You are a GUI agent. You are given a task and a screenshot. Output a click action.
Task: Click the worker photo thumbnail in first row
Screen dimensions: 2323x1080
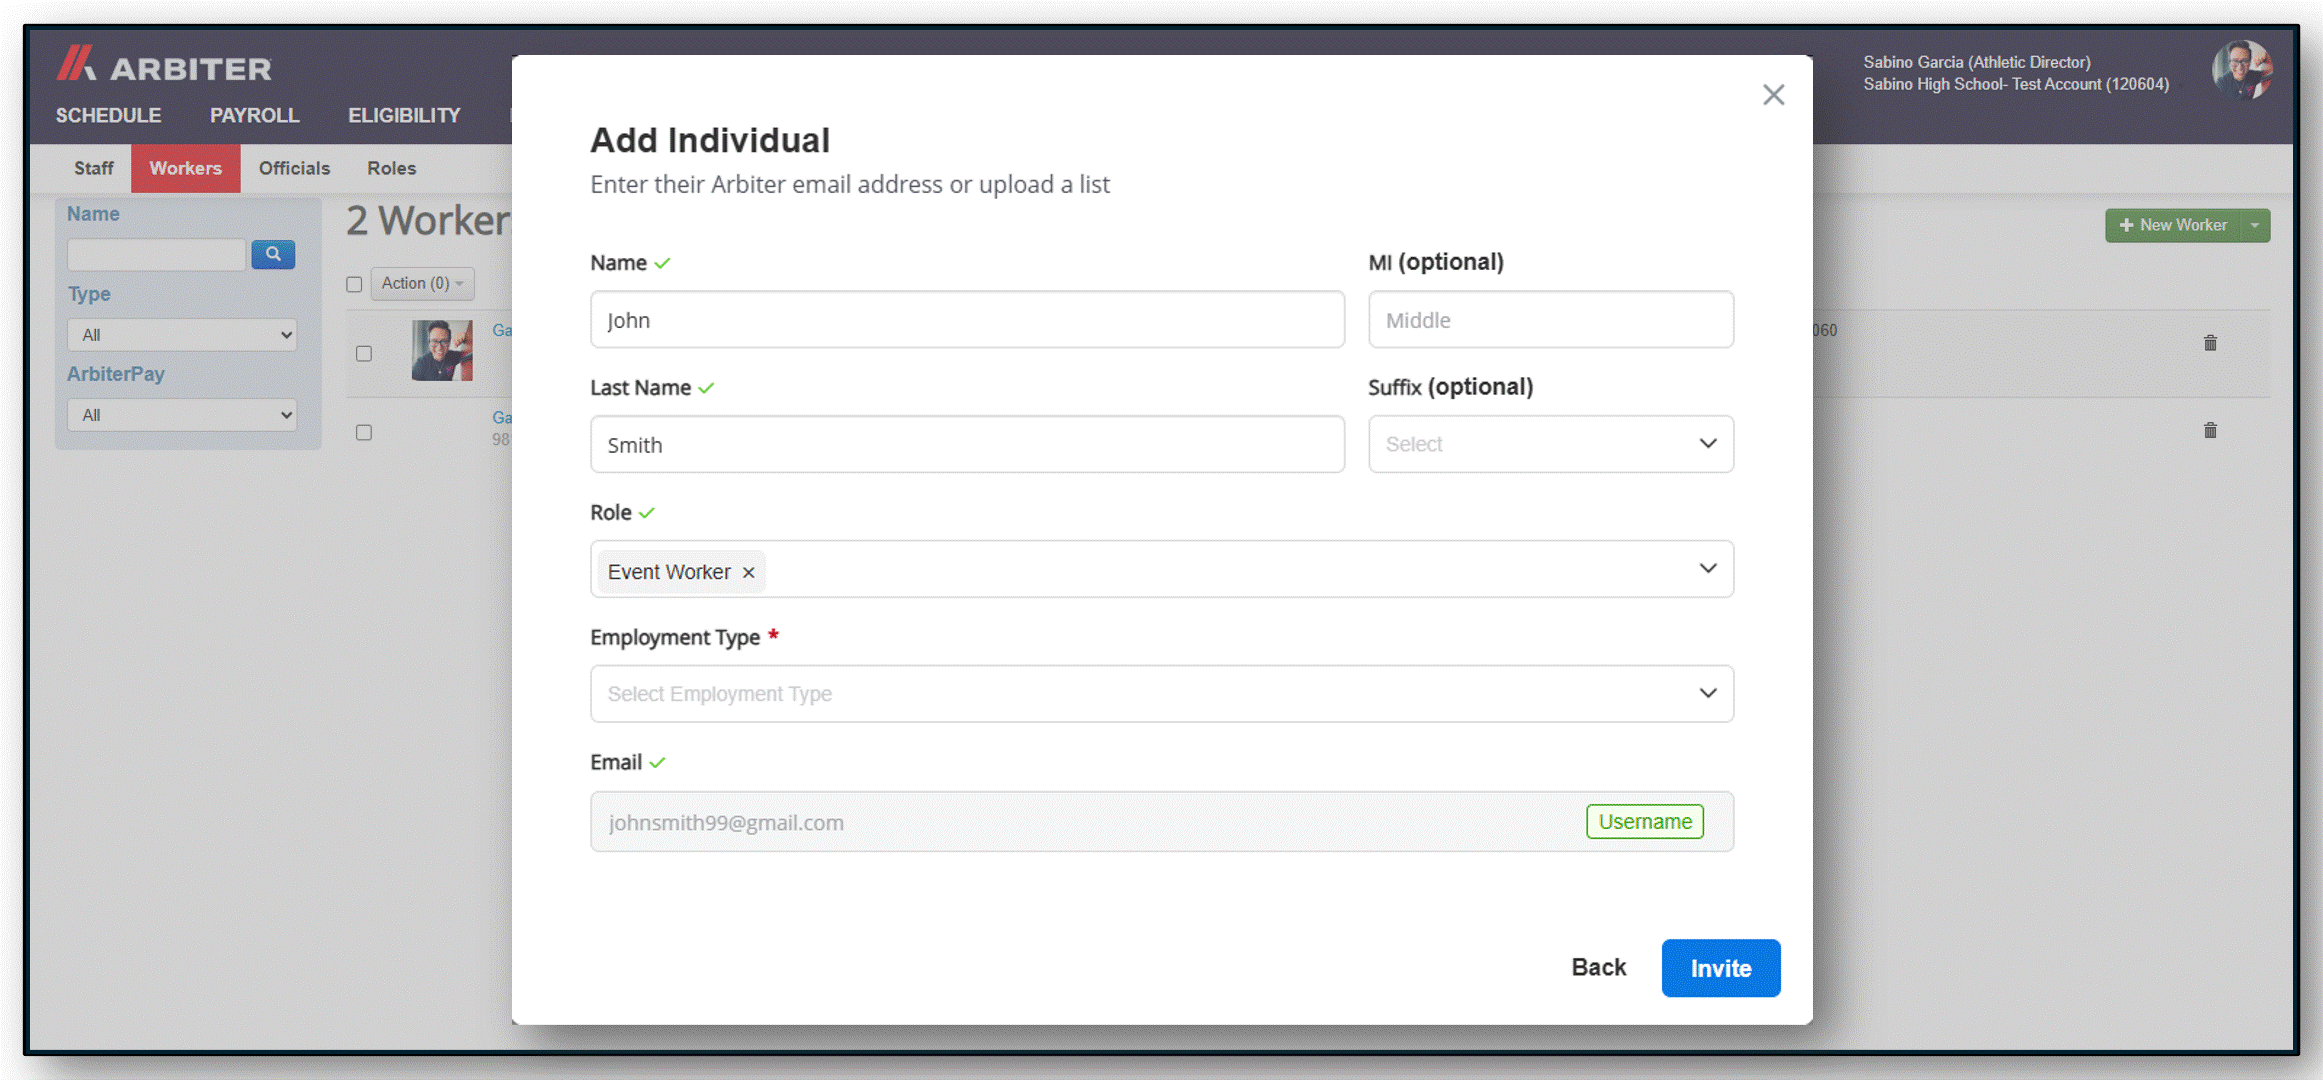[442, 350]
